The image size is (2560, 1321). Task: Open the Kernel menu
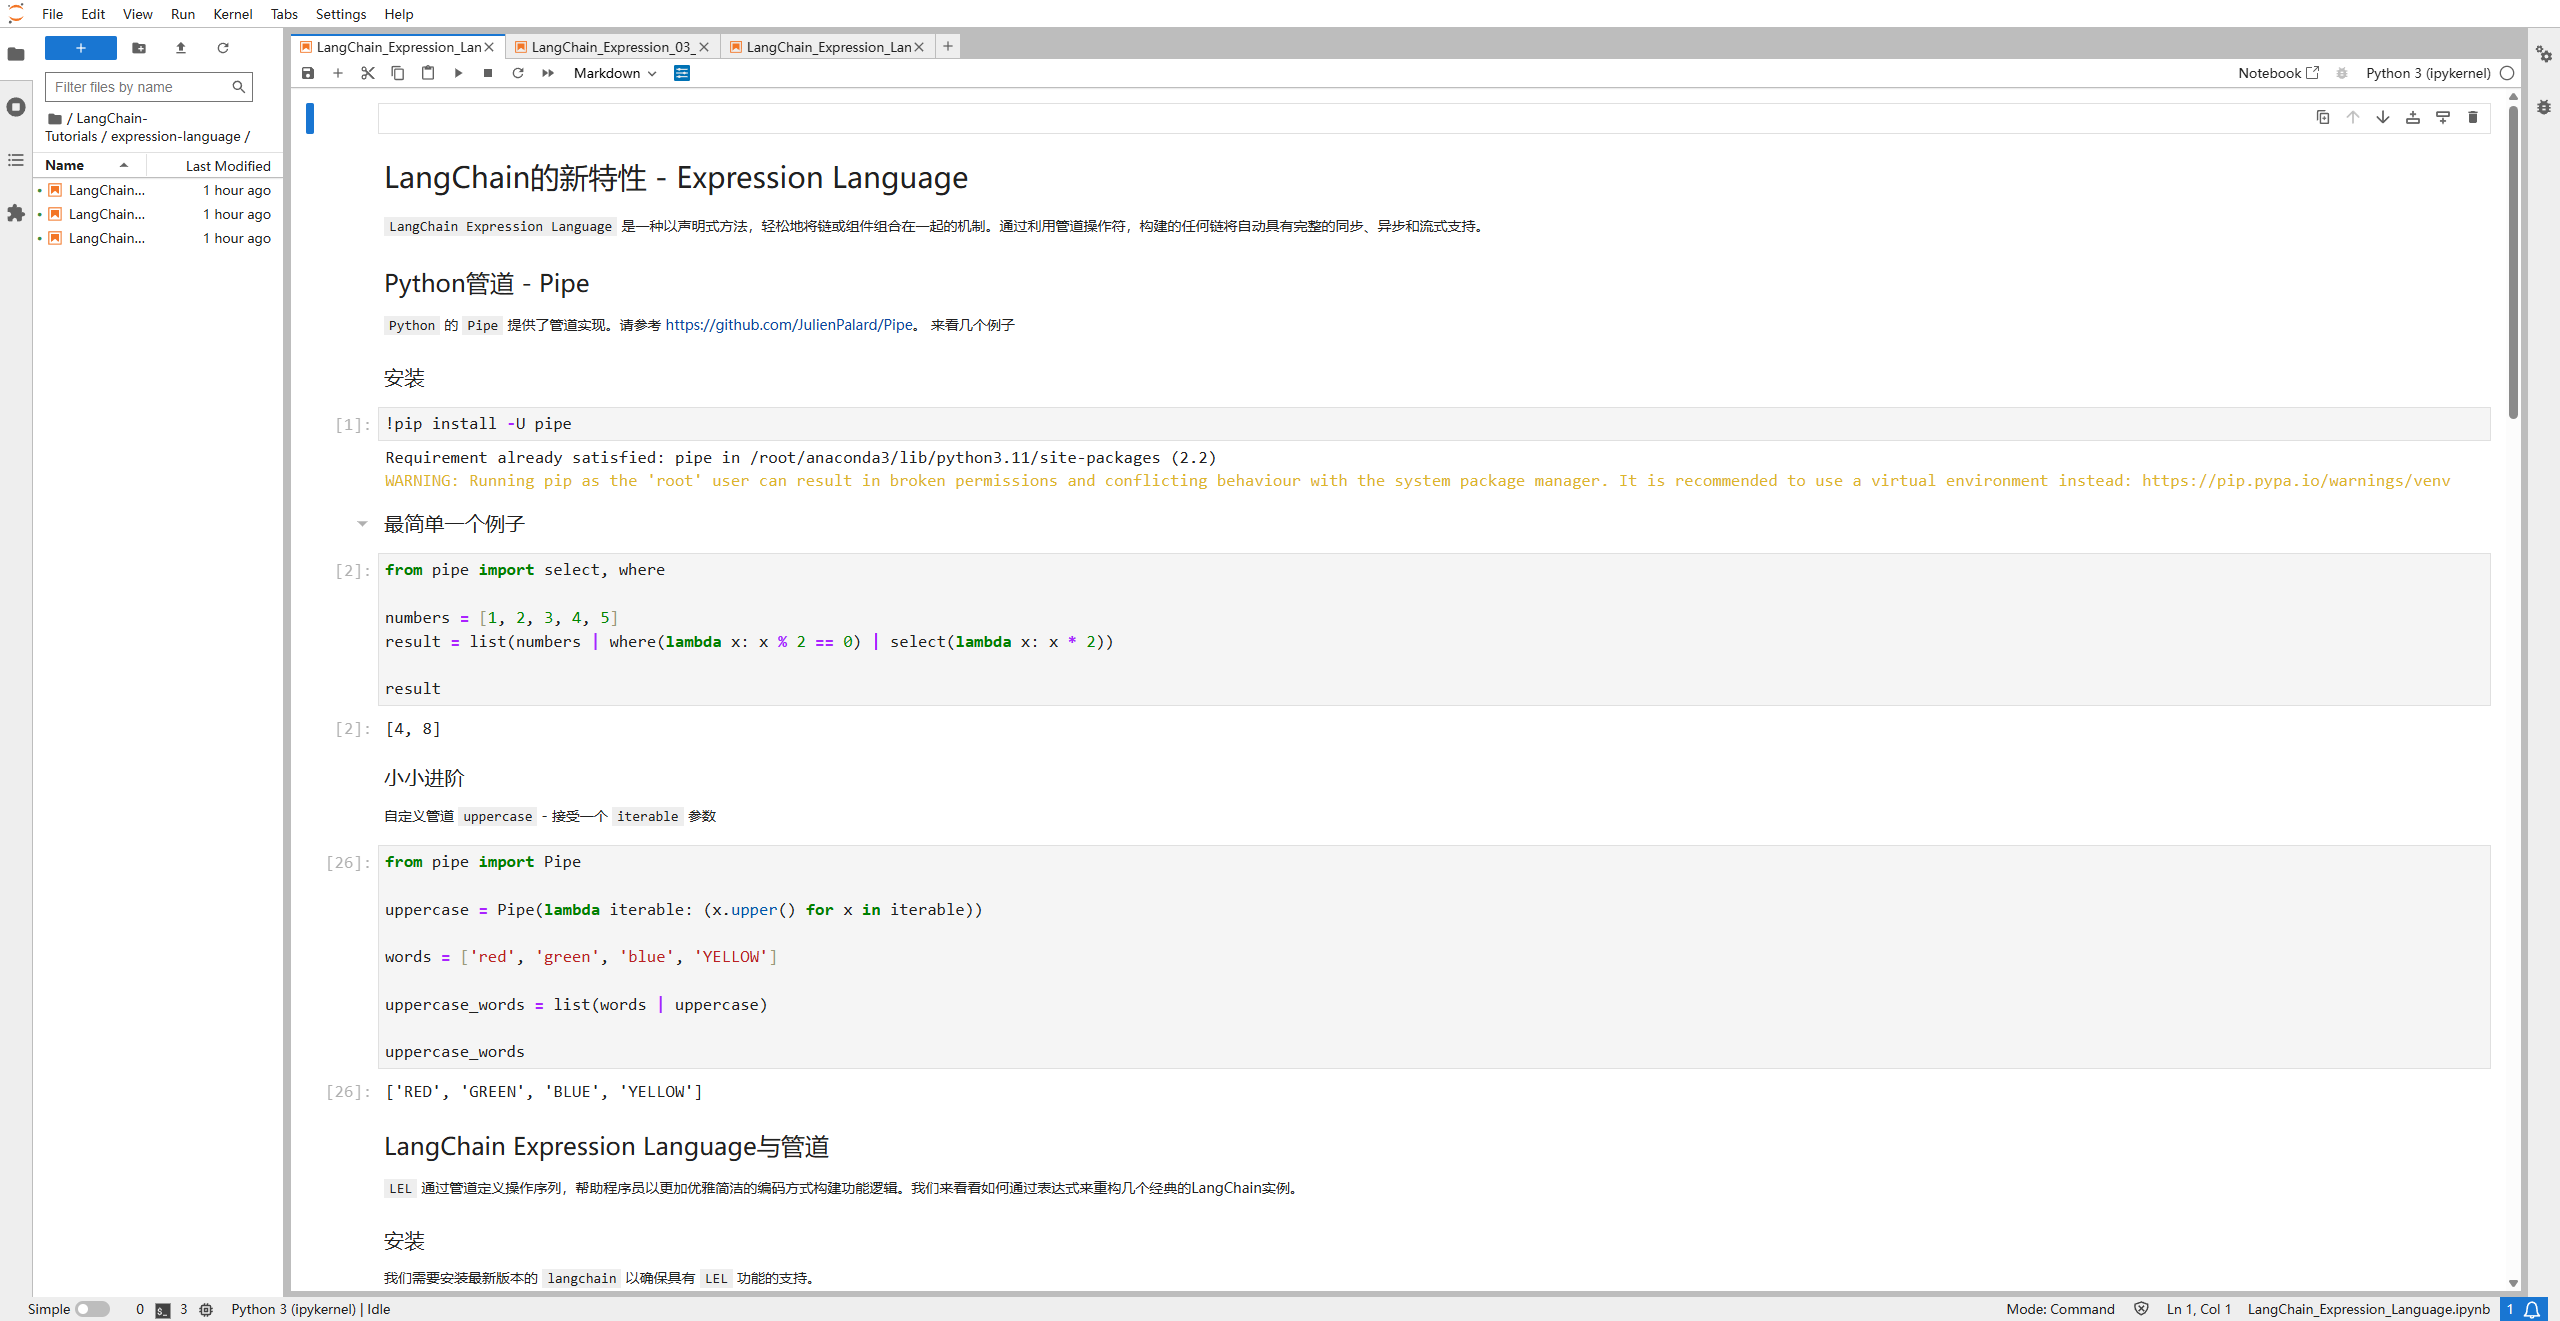(x=233, y=14)
